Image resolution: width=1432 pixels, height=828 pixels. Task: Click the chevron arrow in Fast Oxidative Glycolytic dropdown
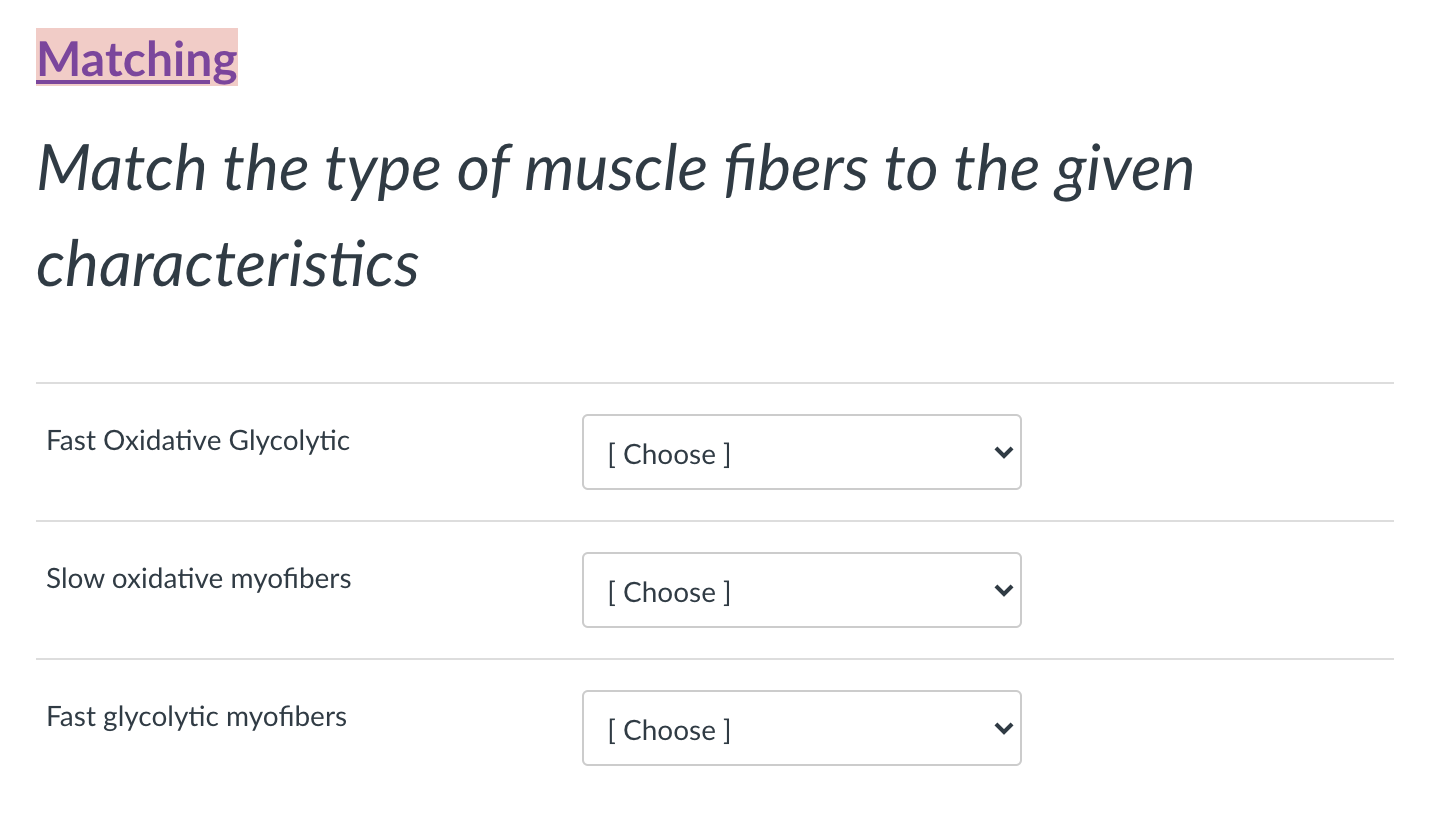(1003, 453)
